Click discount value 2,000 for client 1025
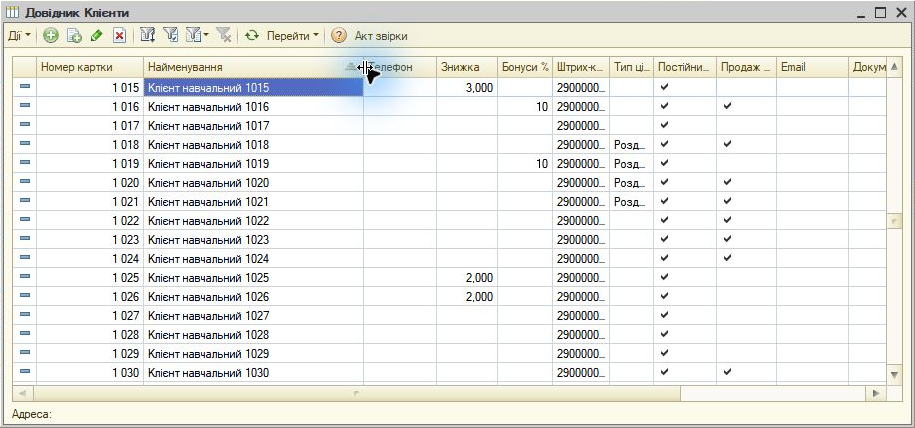915x428 pixels. point(479,277)
